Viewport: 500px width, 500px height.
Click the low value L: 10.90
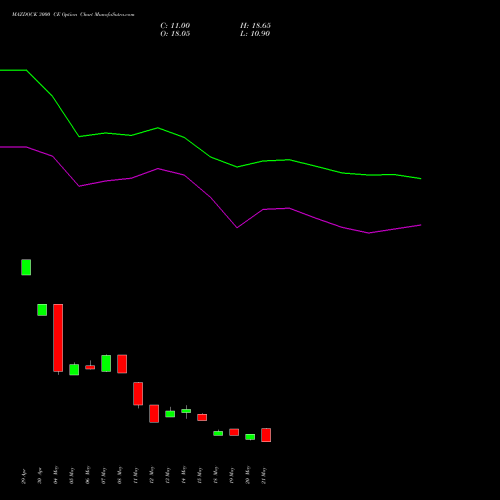point(255,34)
